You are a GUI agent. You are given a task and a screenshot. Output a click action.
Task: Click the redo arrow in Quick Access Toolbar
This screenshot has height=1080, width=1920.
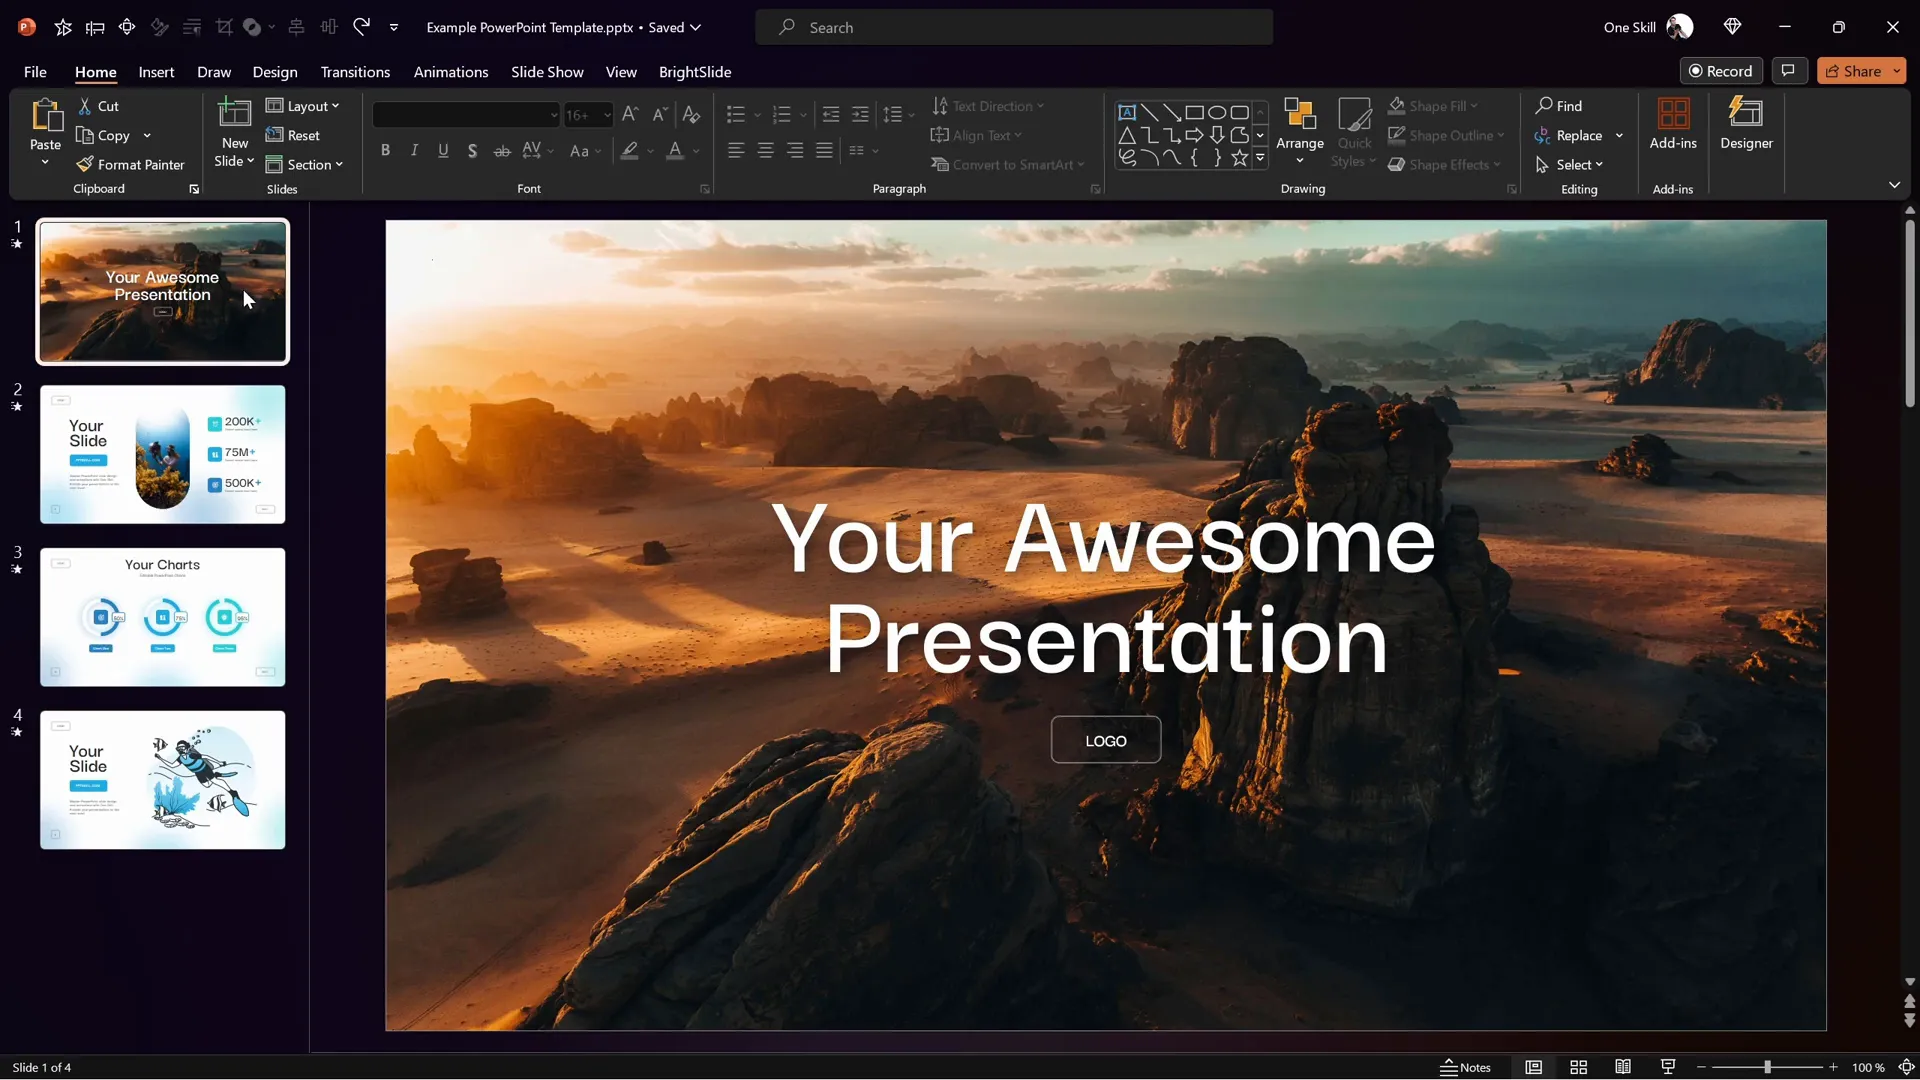click(362, 27)
